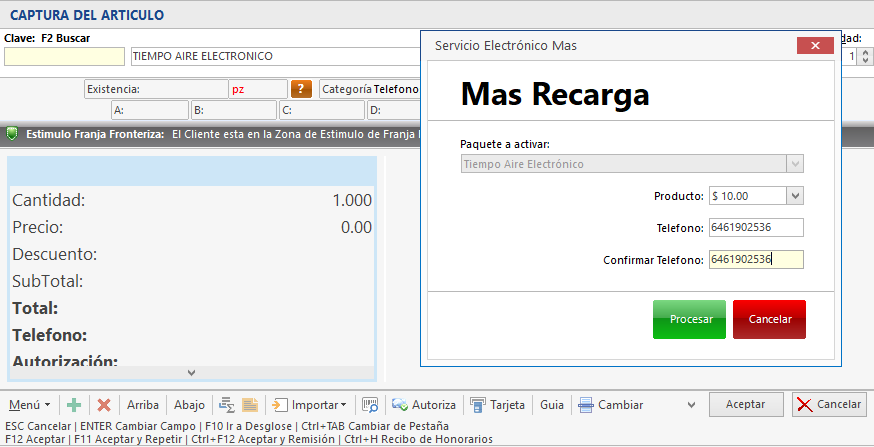The width and height of the screenshot is (874, 447).
Task: Click the TIEMPO AIRE ELECTRONICO description field
Action: click(275, 56)
